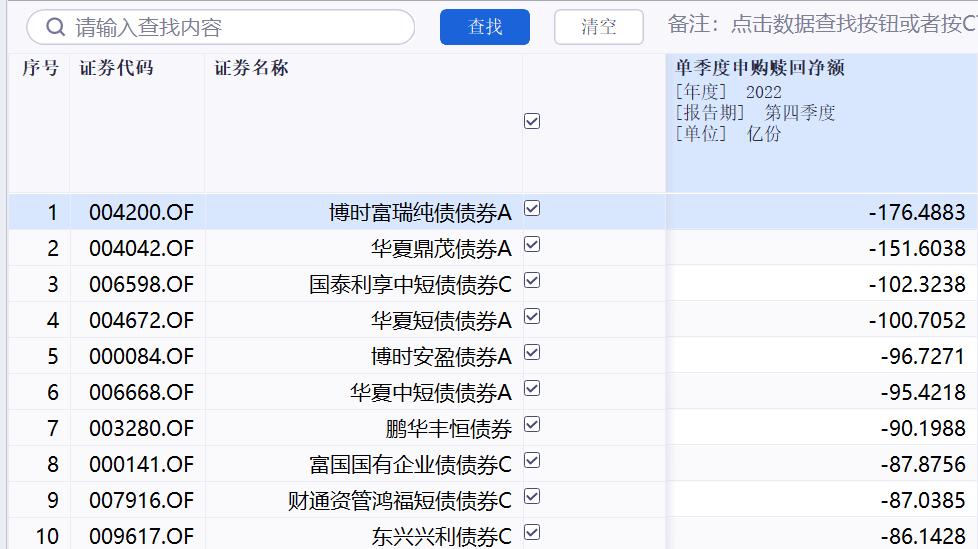This screenshot has height=549, width=978.
Task: Toggle checkbox for 东兴兴利债券C
Action: coord(532,533)
